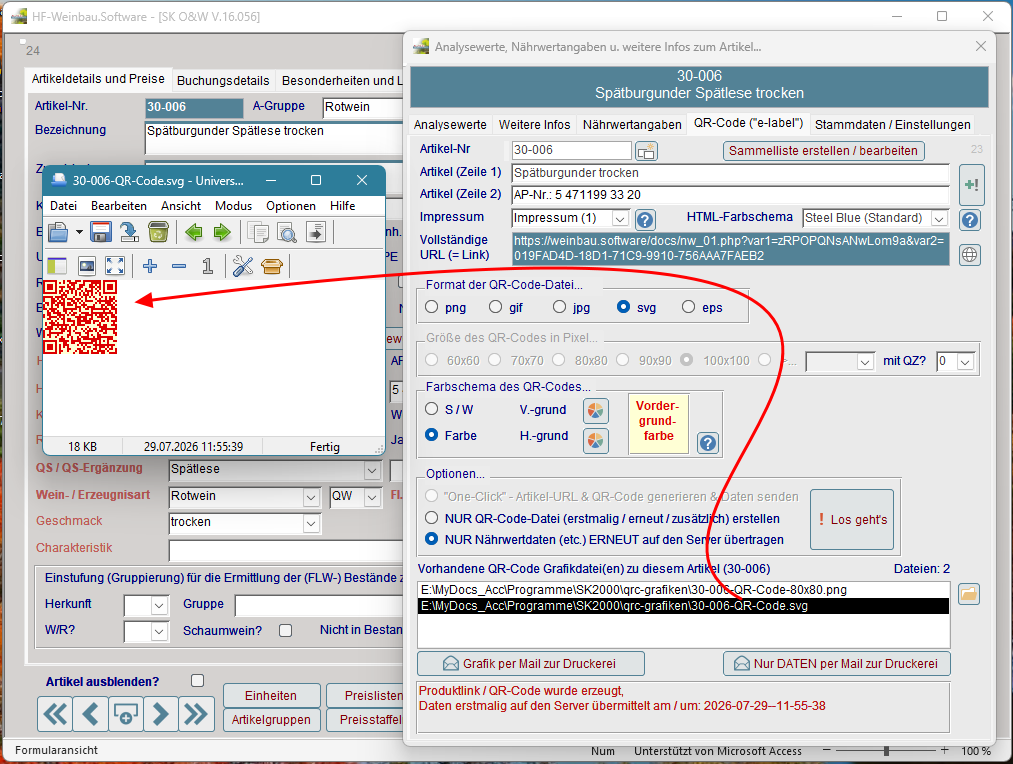Switch to Stammdaten / Einstellungen tab
This screenshot has width=1013, height=764.
click(x=893, y=125)
